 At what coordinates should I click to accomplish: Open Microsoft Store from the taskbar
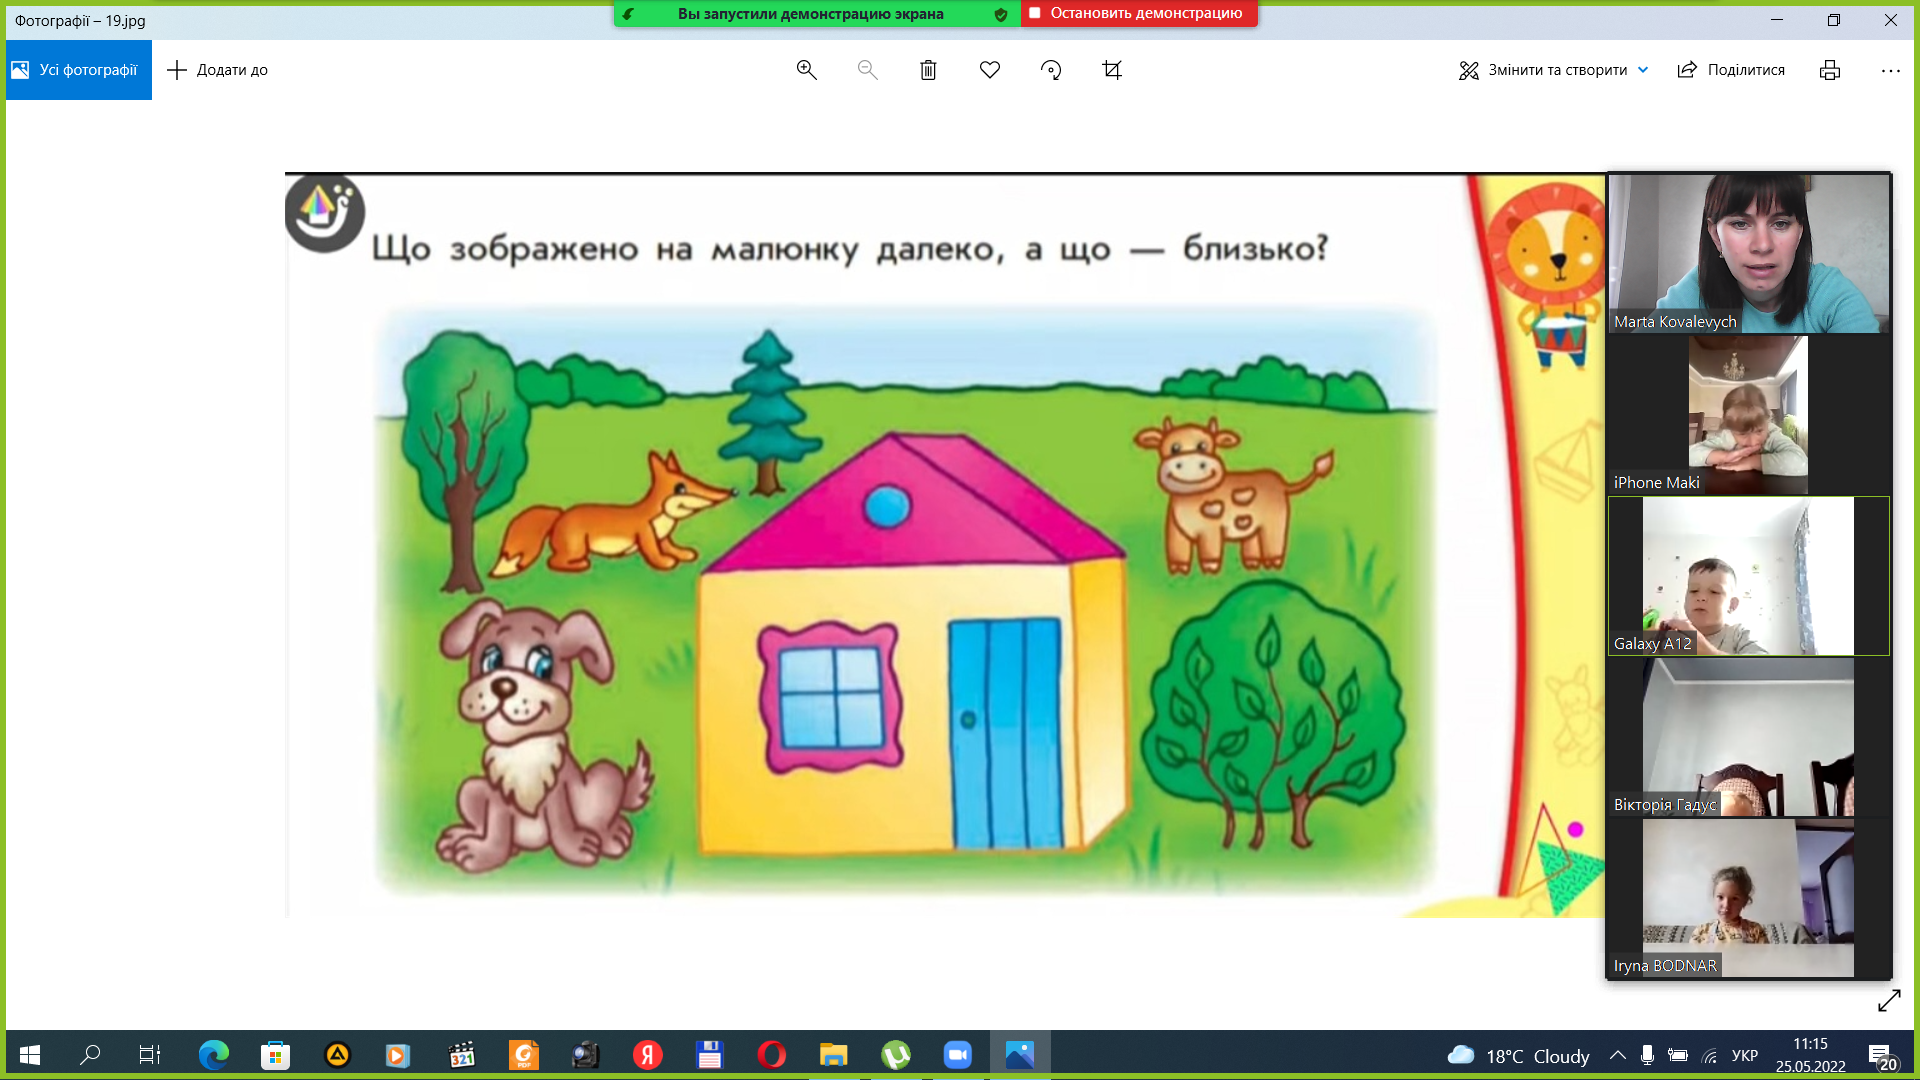(275, 1054)
